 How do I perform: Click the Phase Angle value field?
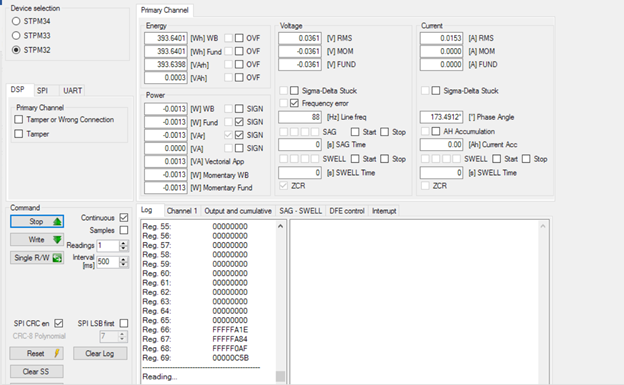click(x=441, y=117)
